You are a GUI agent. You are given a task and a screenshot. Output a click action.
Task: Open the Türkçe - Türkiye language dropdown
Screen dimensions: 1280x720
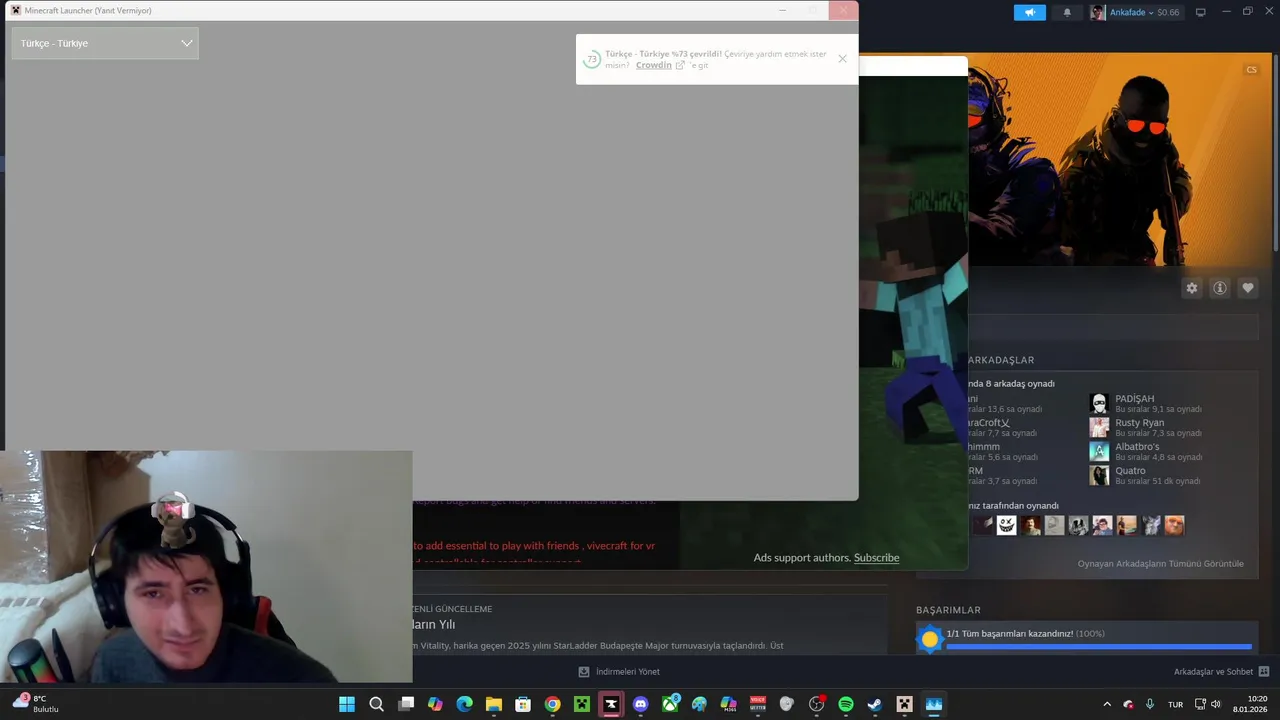(105, 43)
